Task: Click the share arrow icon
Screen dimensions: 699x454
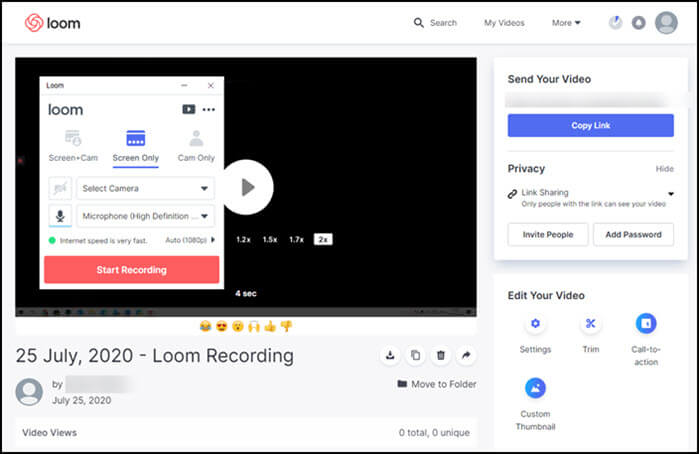Action: pos(466,355)
